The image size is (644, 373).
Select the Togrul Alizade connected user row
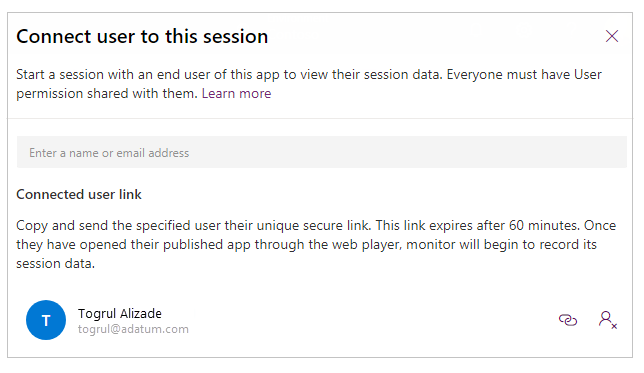pos(322,320)
